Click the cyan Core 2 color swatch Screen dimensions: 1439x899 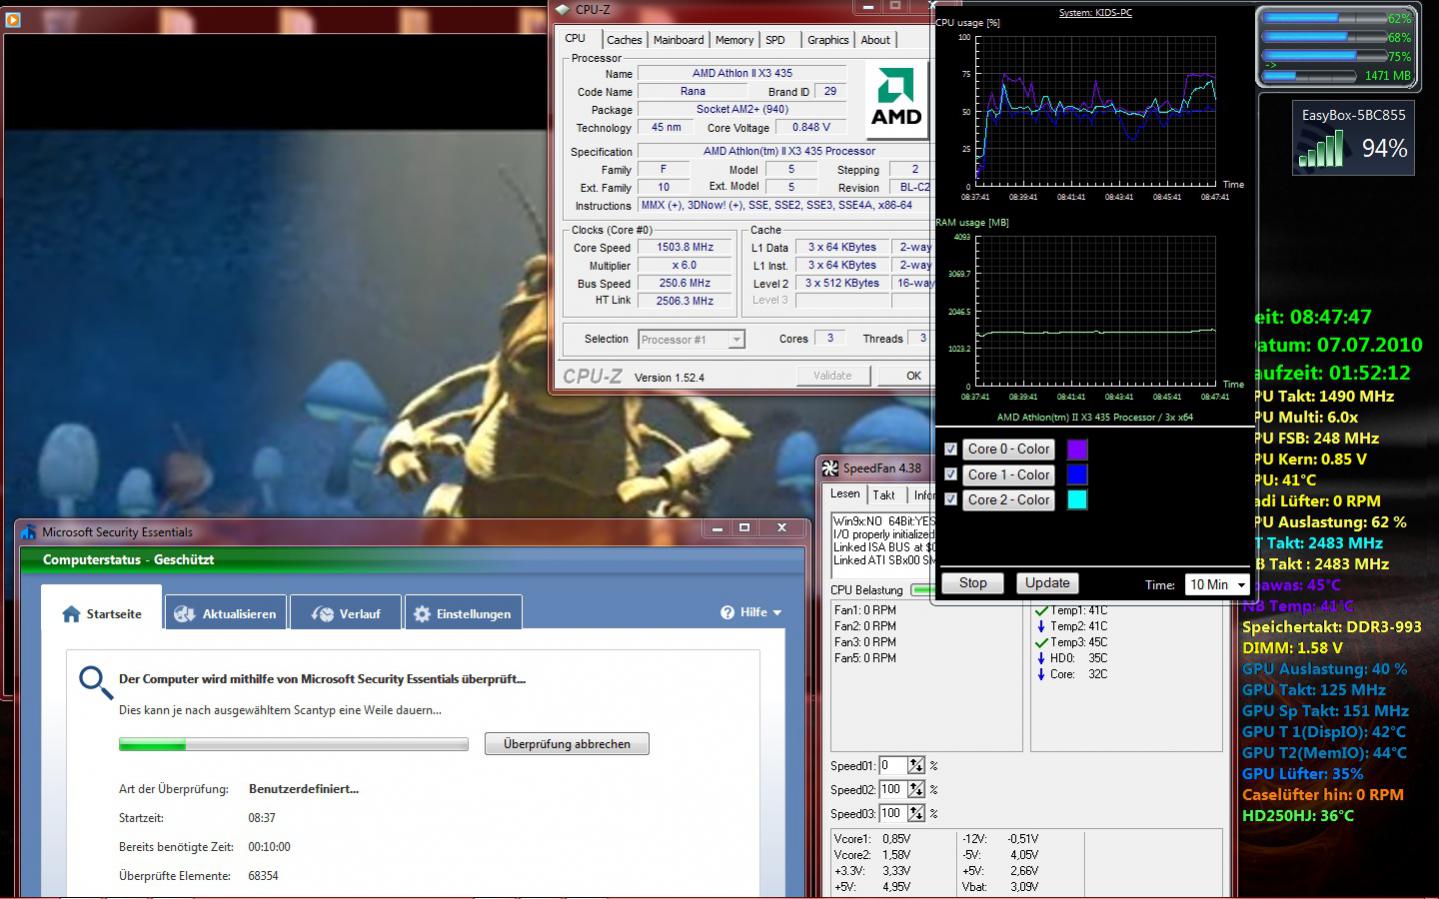[x=1077, y=500]
